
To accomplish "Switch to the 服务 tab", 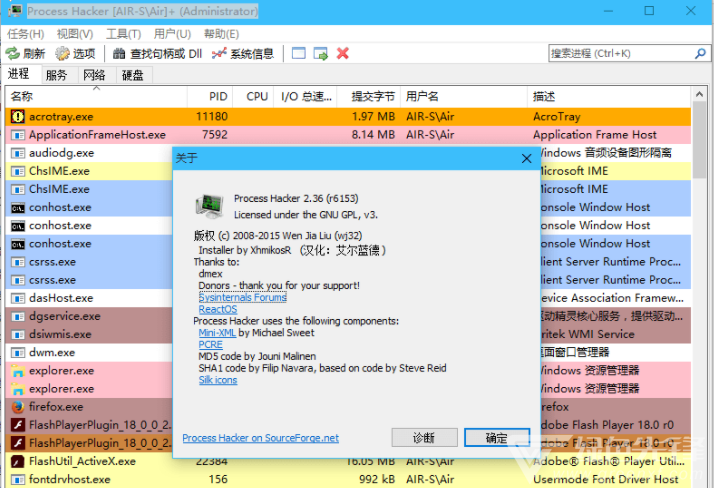I will (x=56, y=75).
